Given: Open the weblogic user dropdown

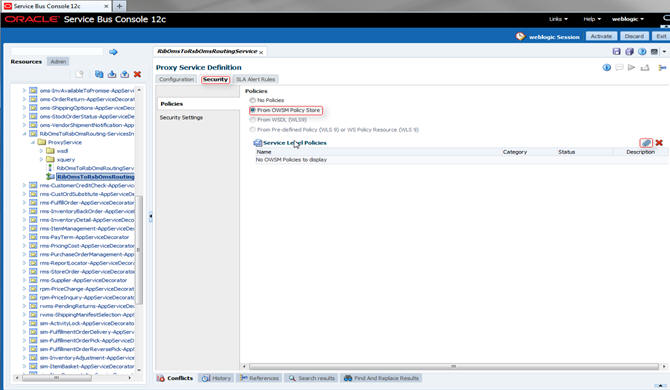Looking at the screenshot, I should click(628, 19).
